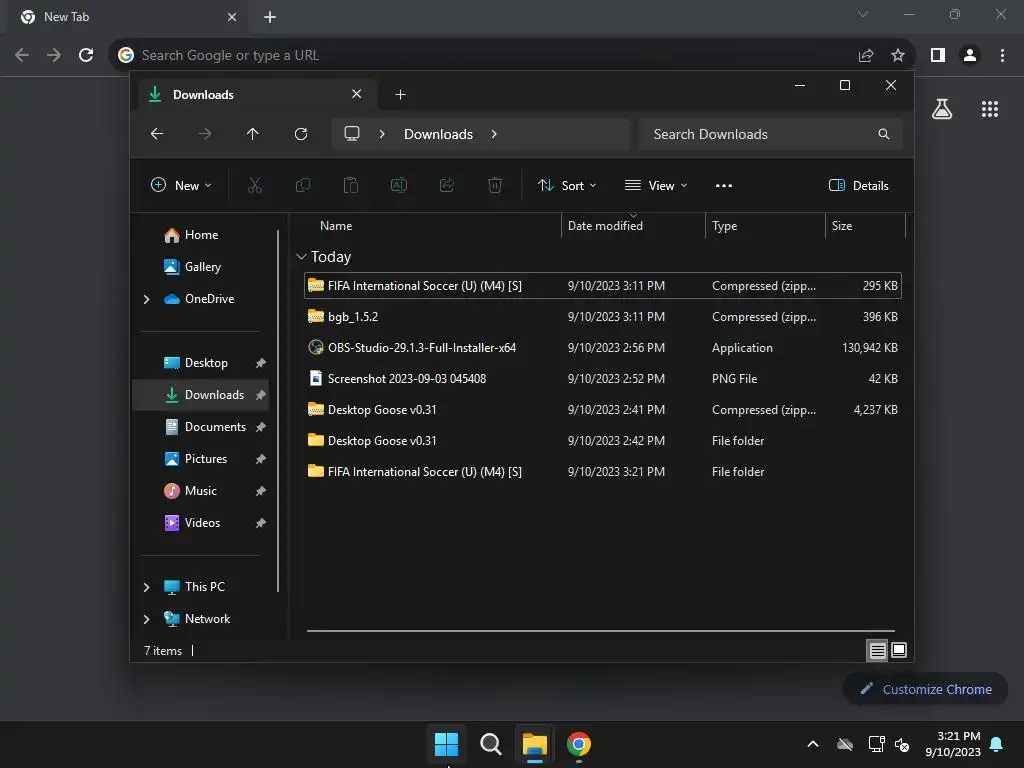
Task: Select the New Tab tab in Chrome
Action: [x=127, y=17]
